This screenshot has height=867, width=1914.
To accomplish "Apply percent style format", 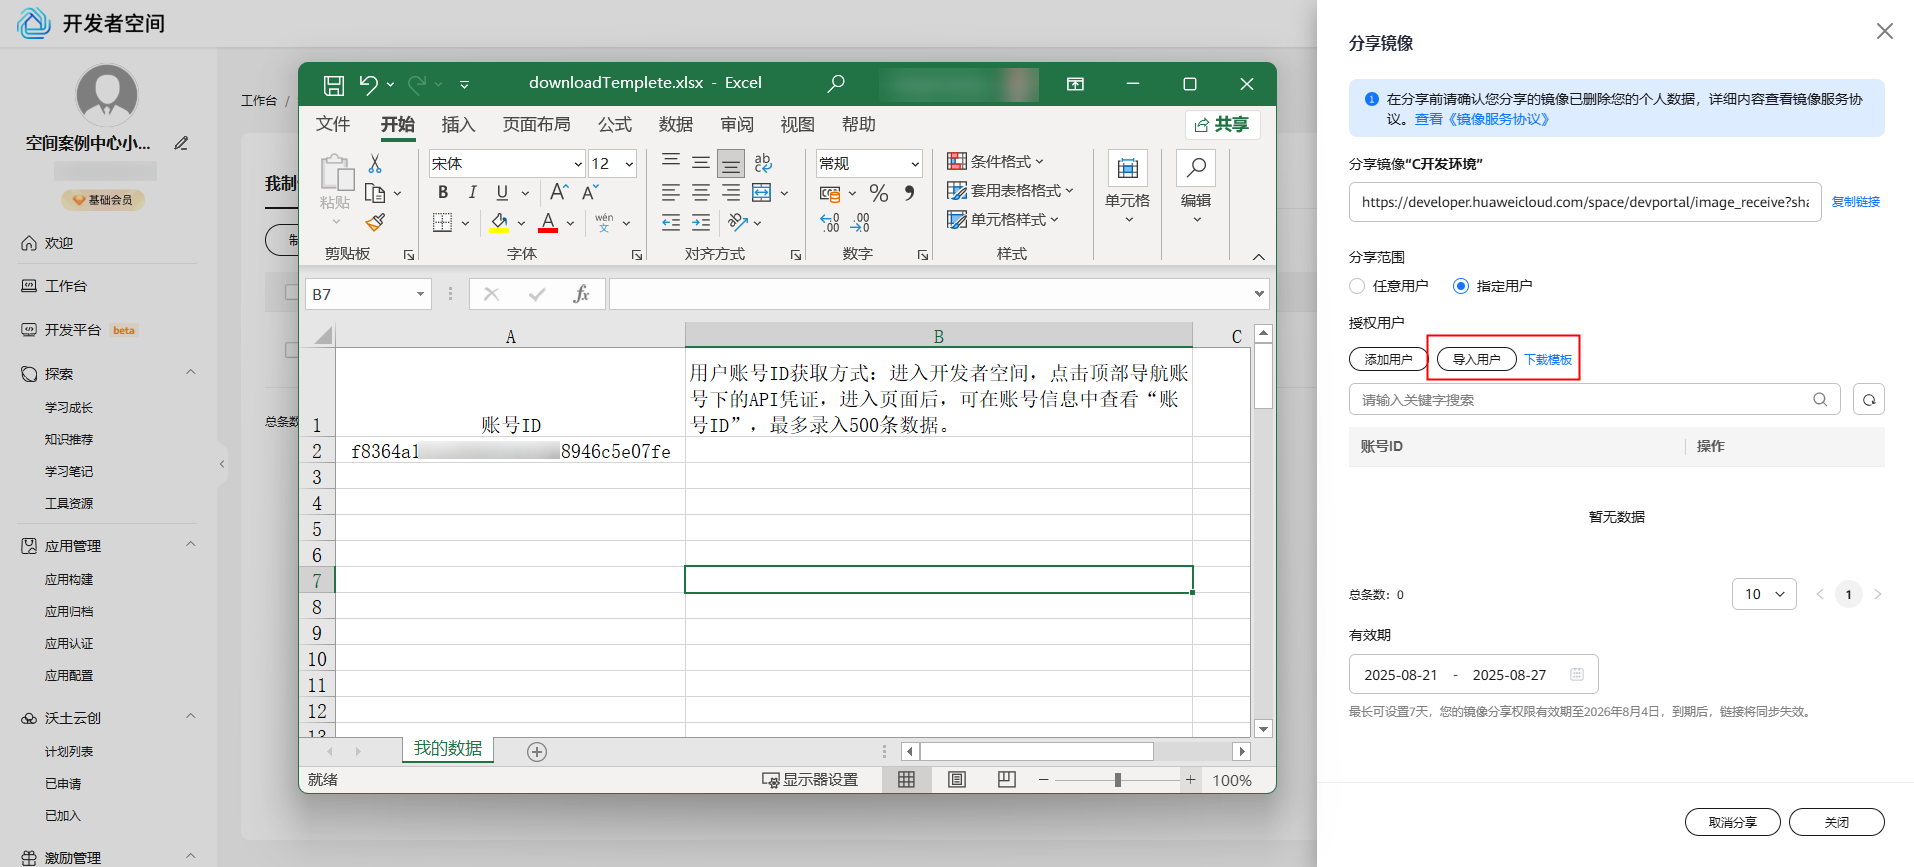I will coord(879,193).
